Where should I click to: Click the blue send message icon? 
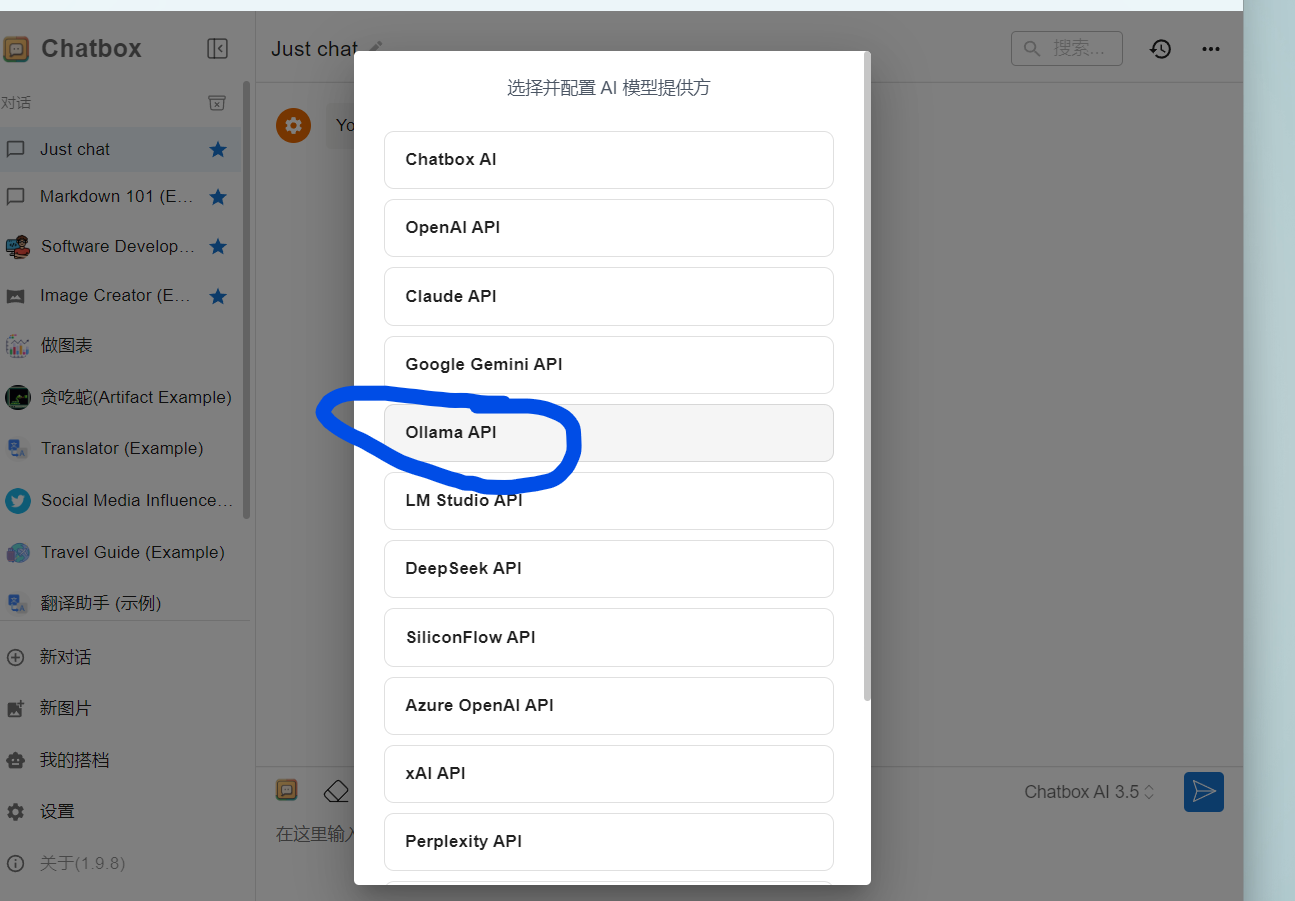pyautogui.click(x=1203, y=792)
